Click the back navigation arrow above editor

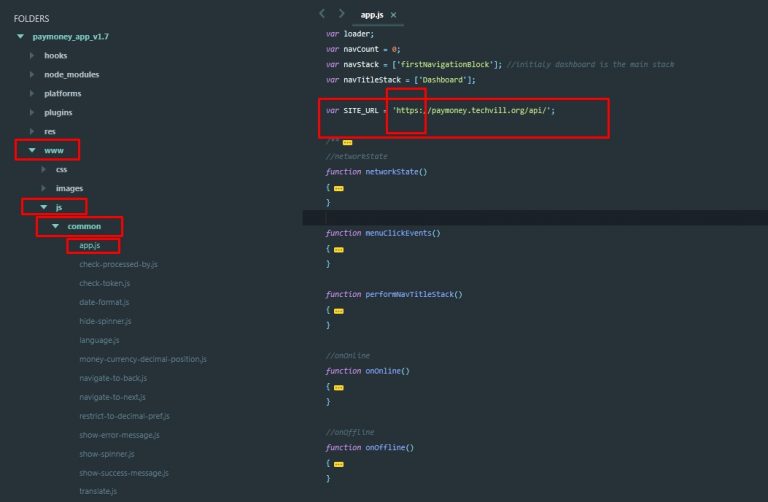pyautogui.click(x=322, y=14)
